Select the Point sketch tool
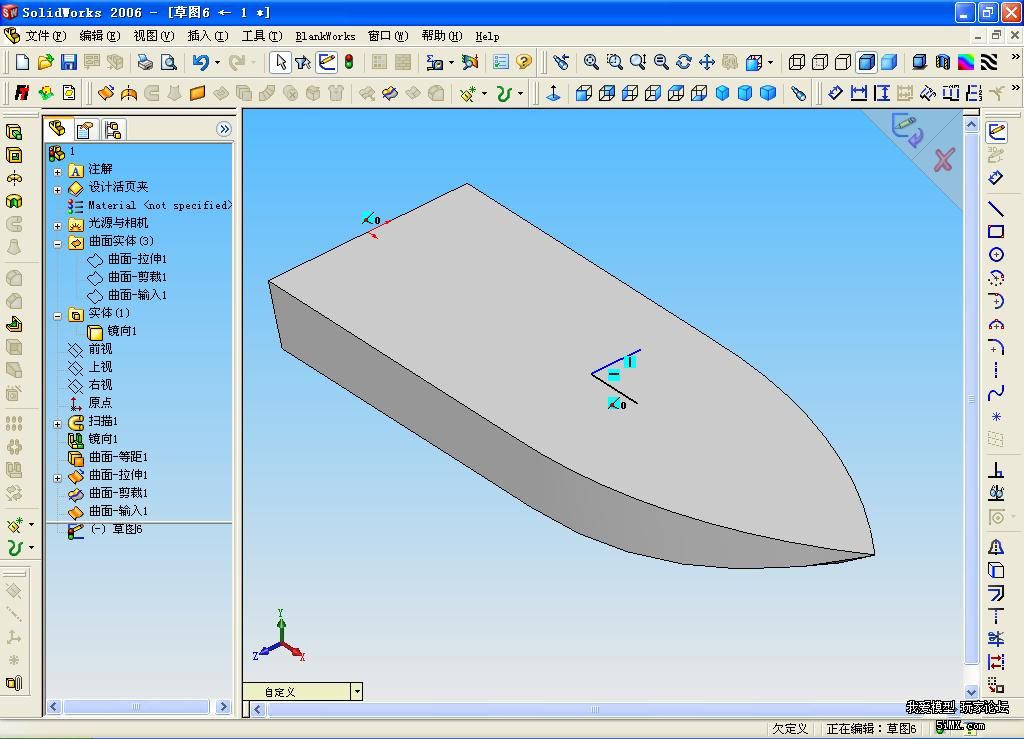 click(996, 417)
